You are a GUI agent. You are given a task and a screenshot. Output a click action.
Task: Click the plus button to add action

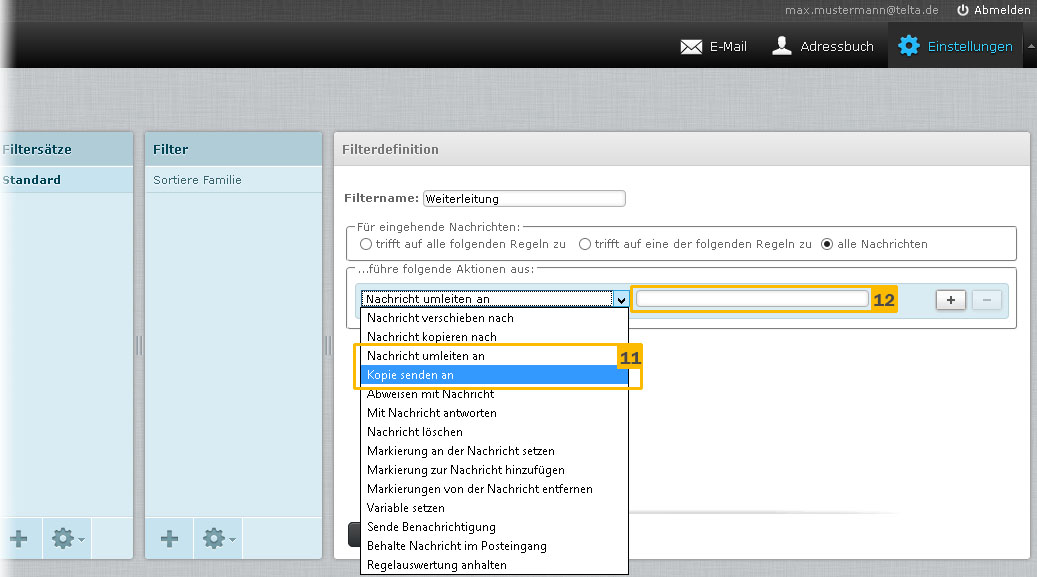[950, 300]
